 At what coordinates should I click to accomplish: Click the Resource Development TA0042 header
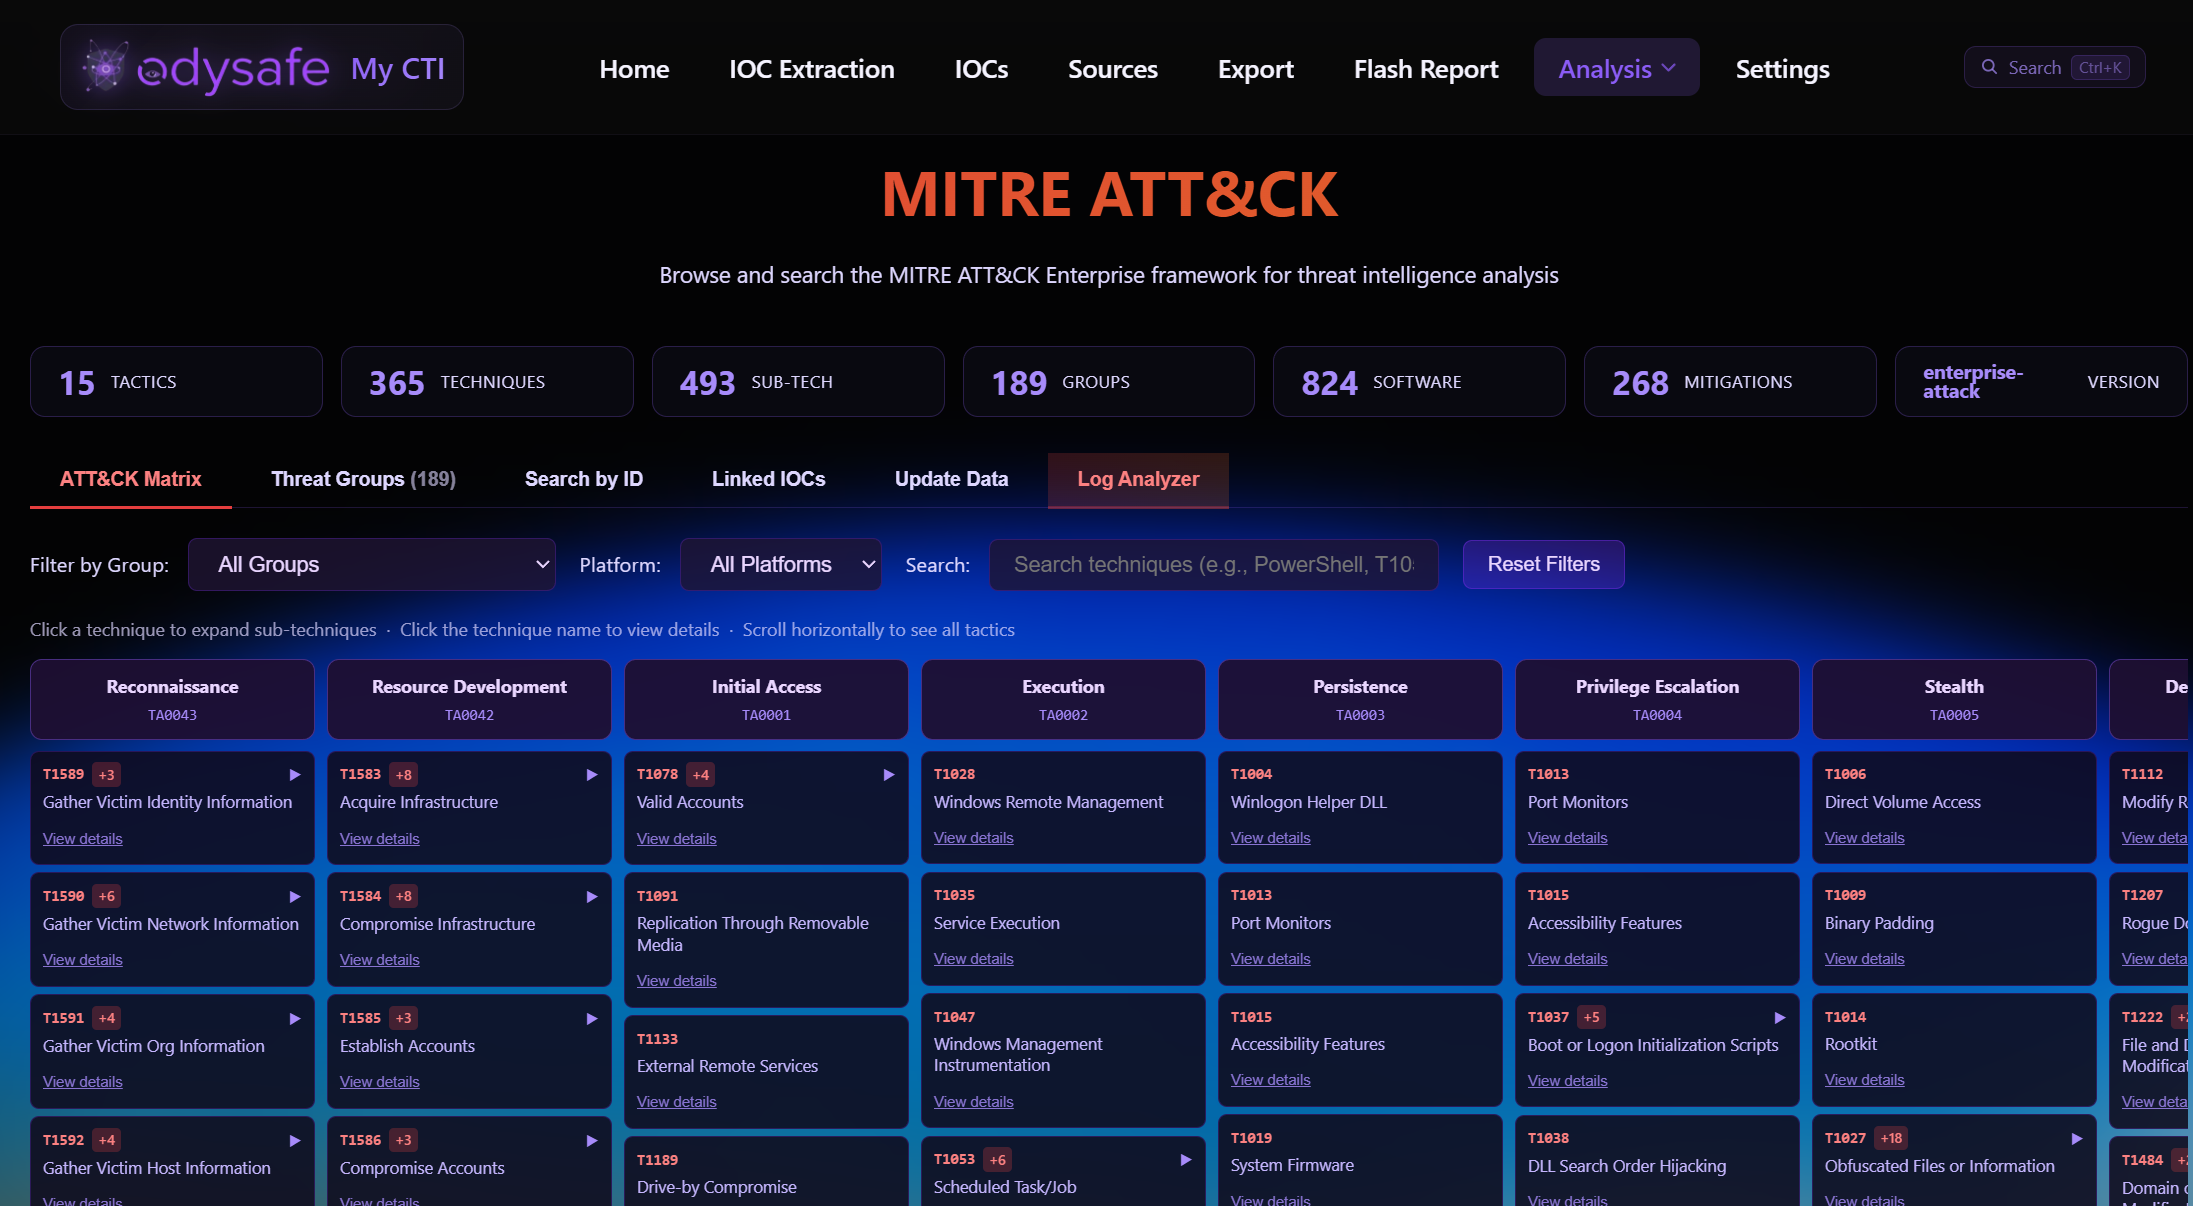(x=469, y=699)
